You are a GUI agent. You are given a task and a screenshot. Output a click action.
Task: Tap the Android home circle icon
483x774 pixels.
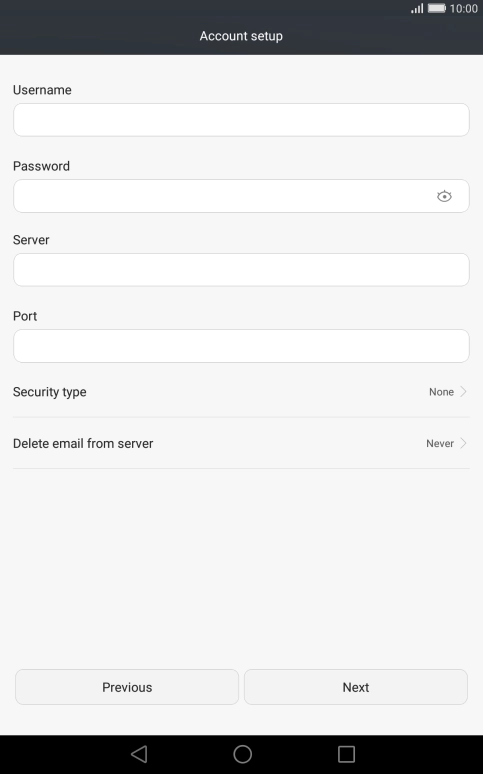pyautogui.click(x=242, y=754)
